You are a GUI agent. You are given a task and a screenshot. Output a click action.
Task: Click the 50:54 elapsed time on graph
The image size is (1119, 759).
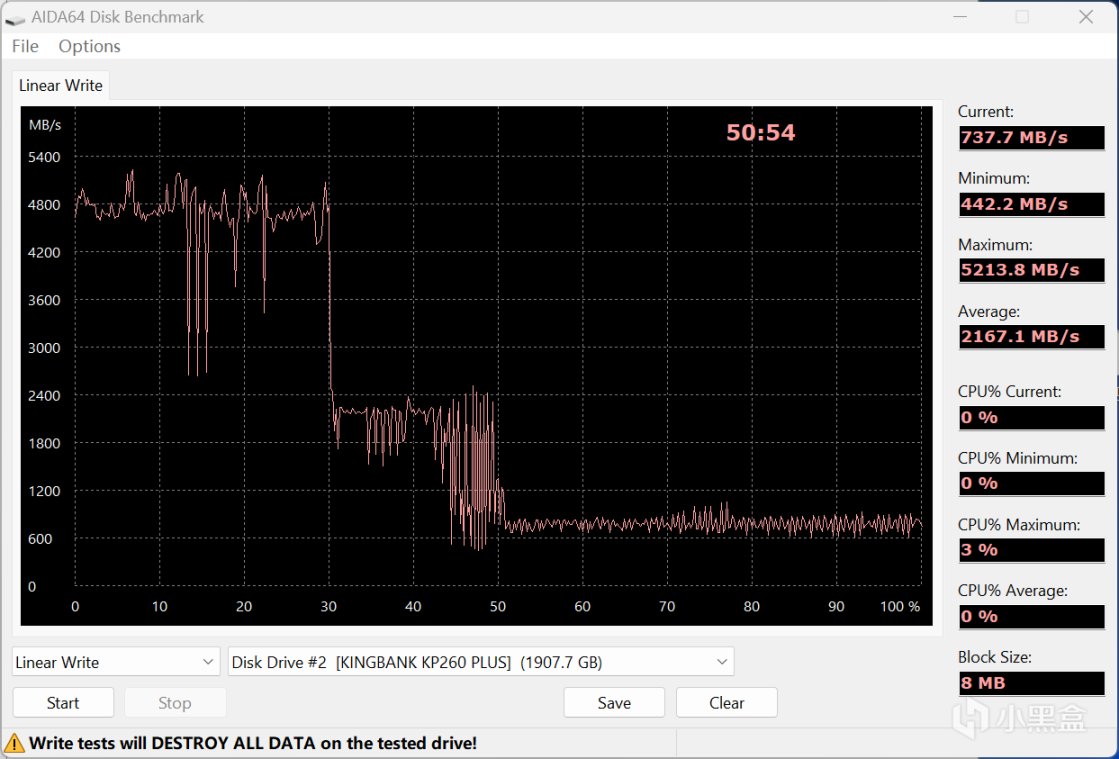coord(760,133)
